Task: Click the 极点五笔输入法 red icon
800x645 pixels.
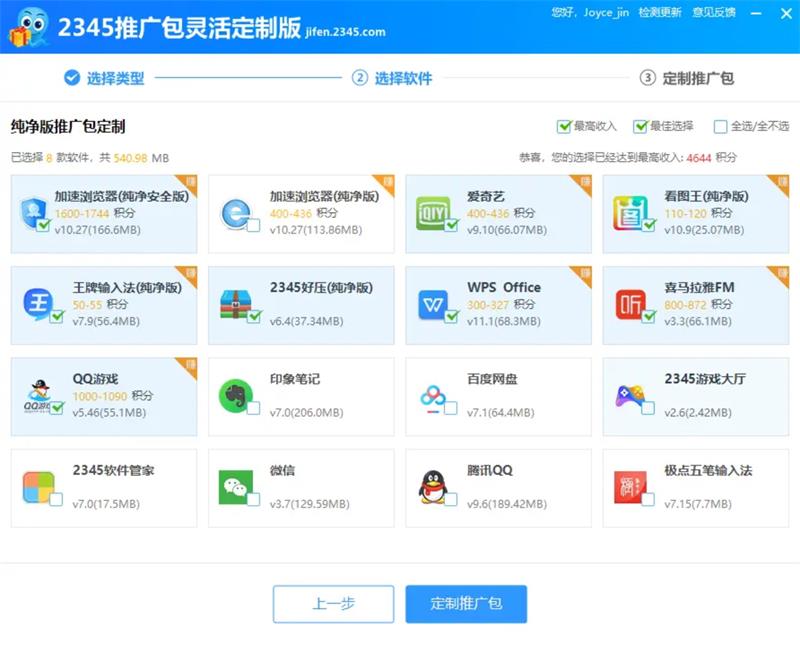Action: tap(630, 487)
